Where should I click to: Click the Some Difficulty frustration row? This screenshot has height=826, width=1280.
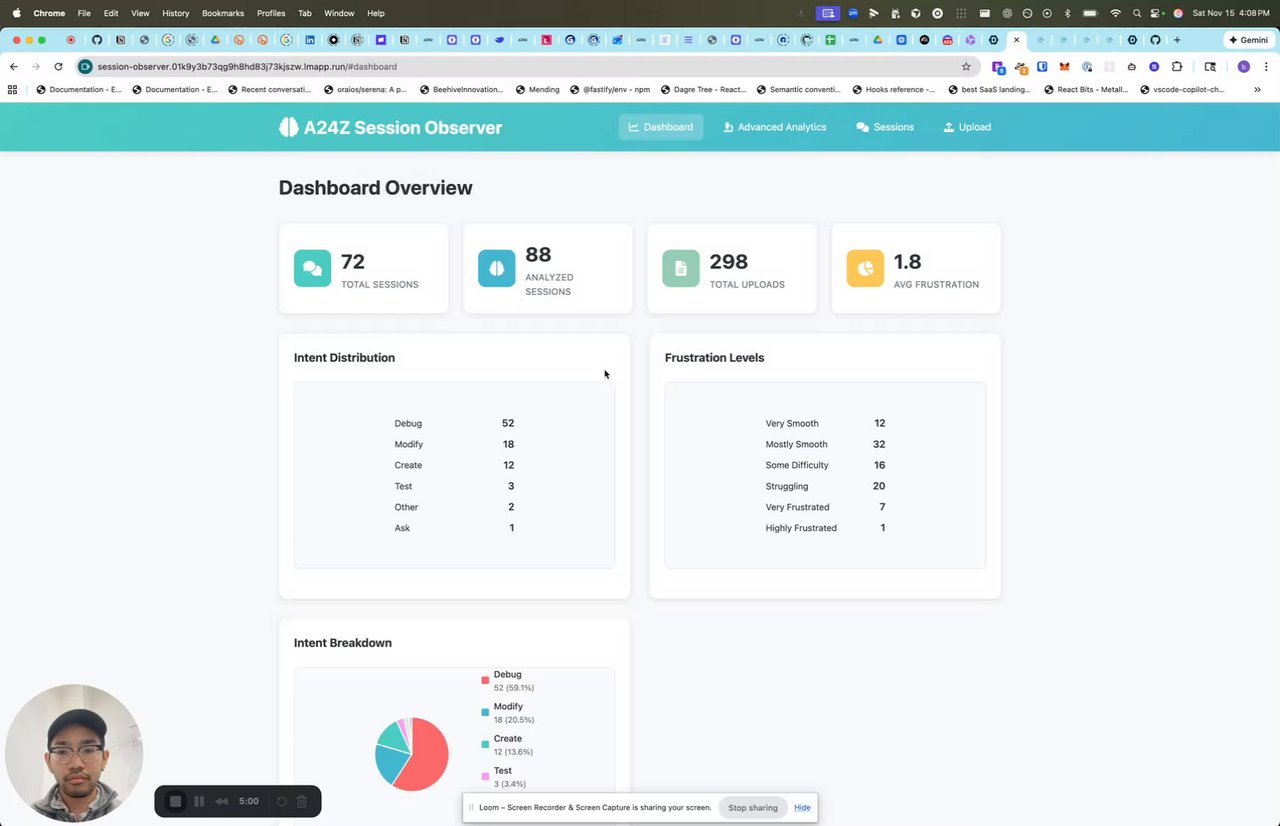tap(825, 465)
